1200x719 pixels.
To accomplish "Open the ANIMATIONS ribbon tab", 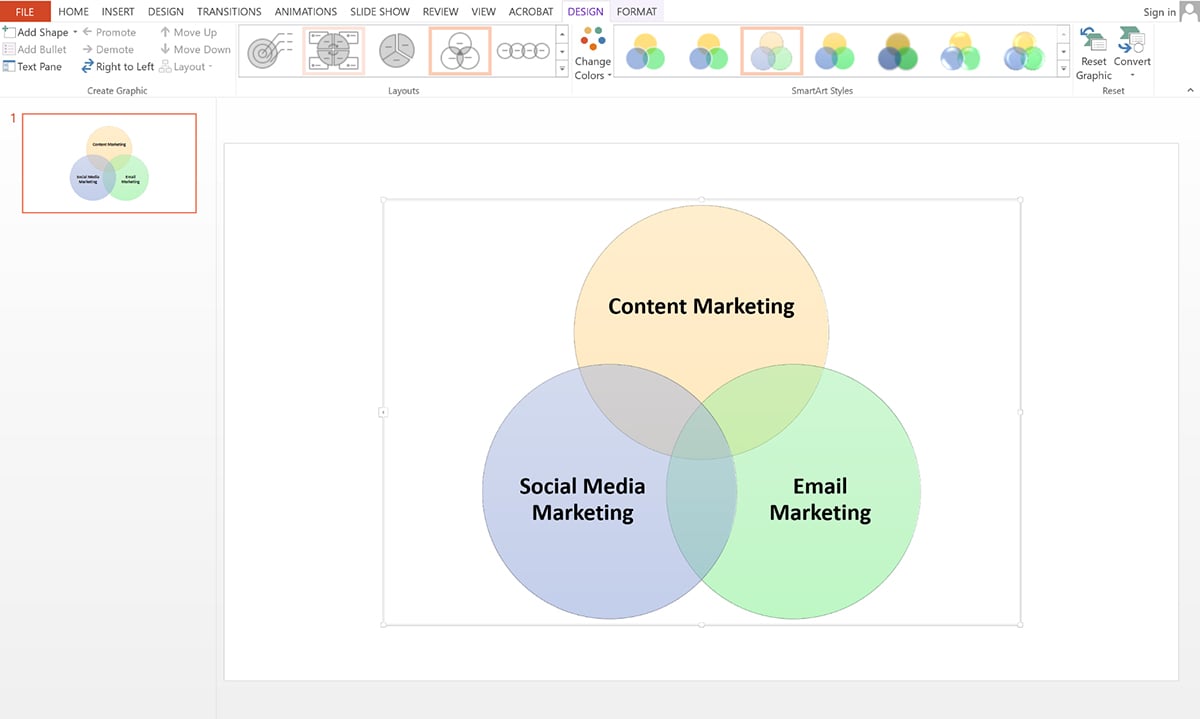I will [x=306, y=11].
